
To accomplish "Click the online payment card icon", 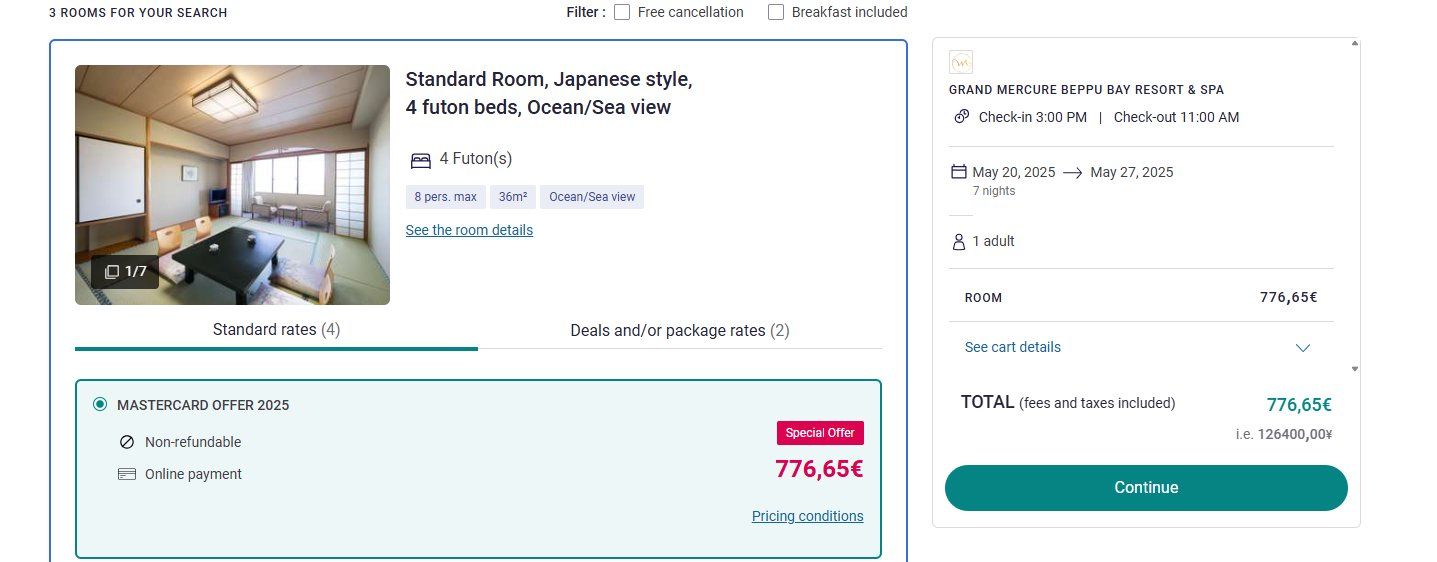I will tap(127, 474).
